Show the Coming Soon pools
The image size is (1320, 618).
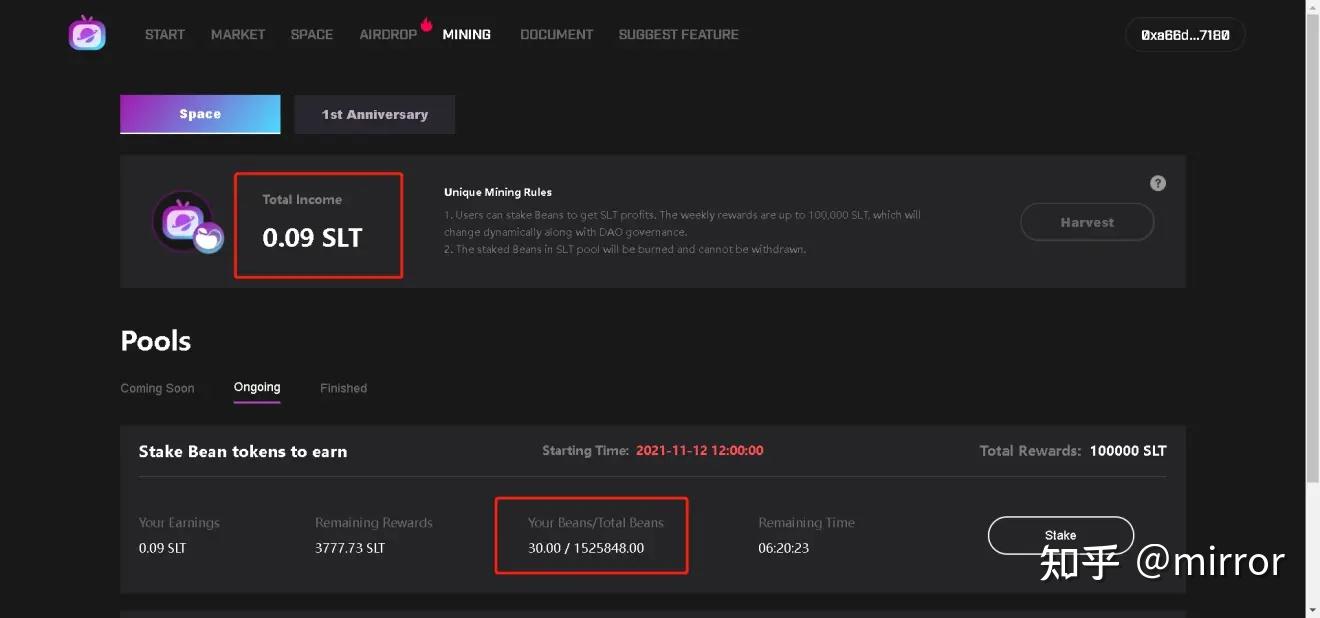[x=158, y=388]
